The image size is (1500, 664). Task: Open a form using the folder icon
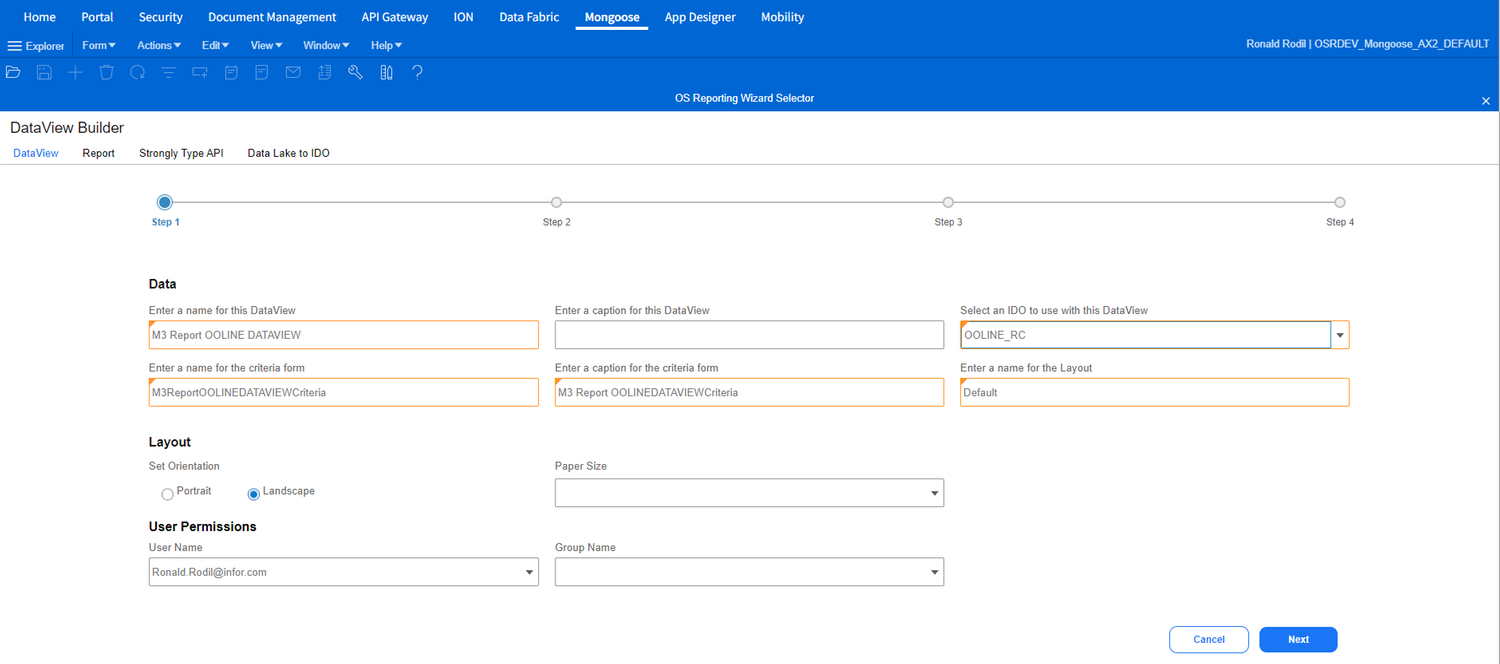tap(13, 71)
